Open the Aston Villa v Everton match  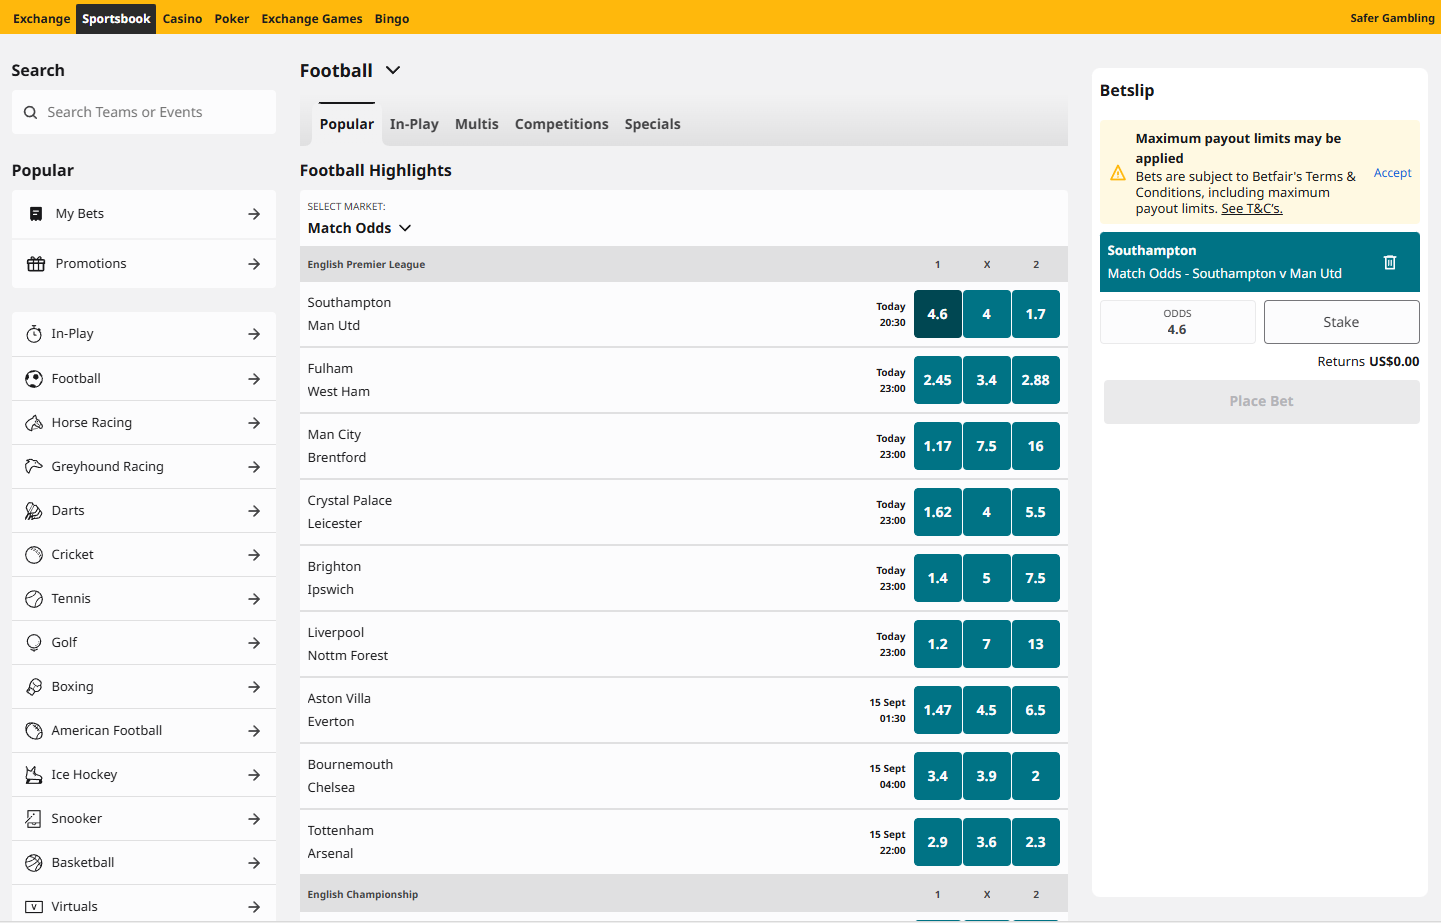339,710
